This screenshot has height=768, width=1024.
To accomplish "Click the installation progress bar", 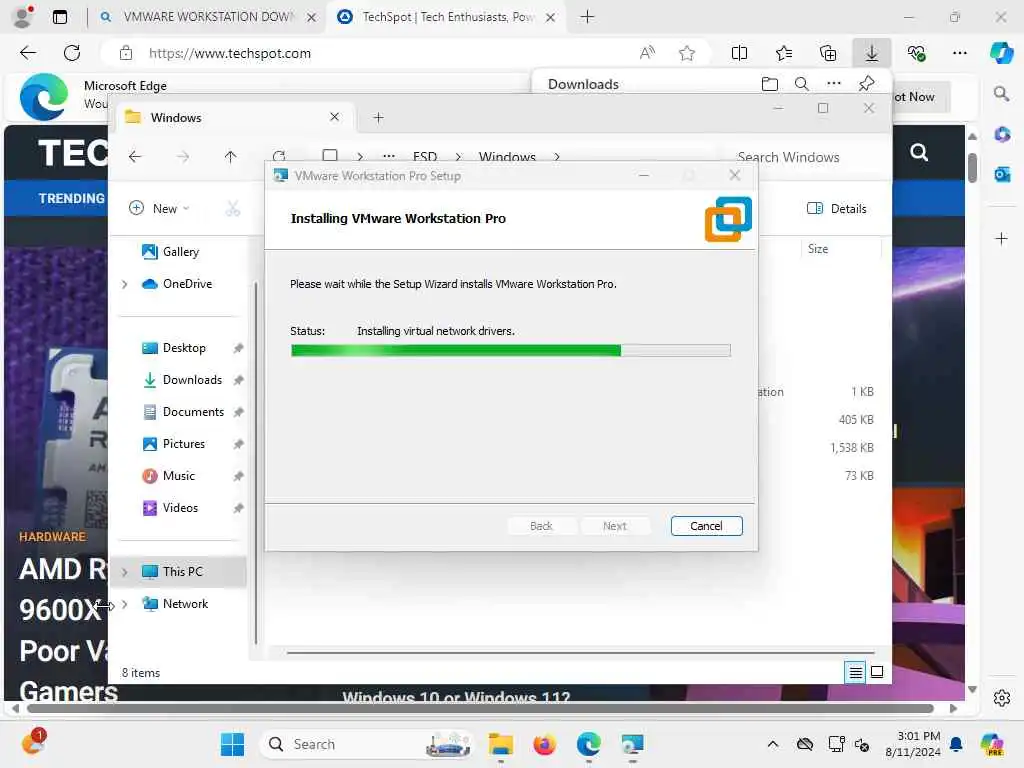I will click(x=510, y=351).
